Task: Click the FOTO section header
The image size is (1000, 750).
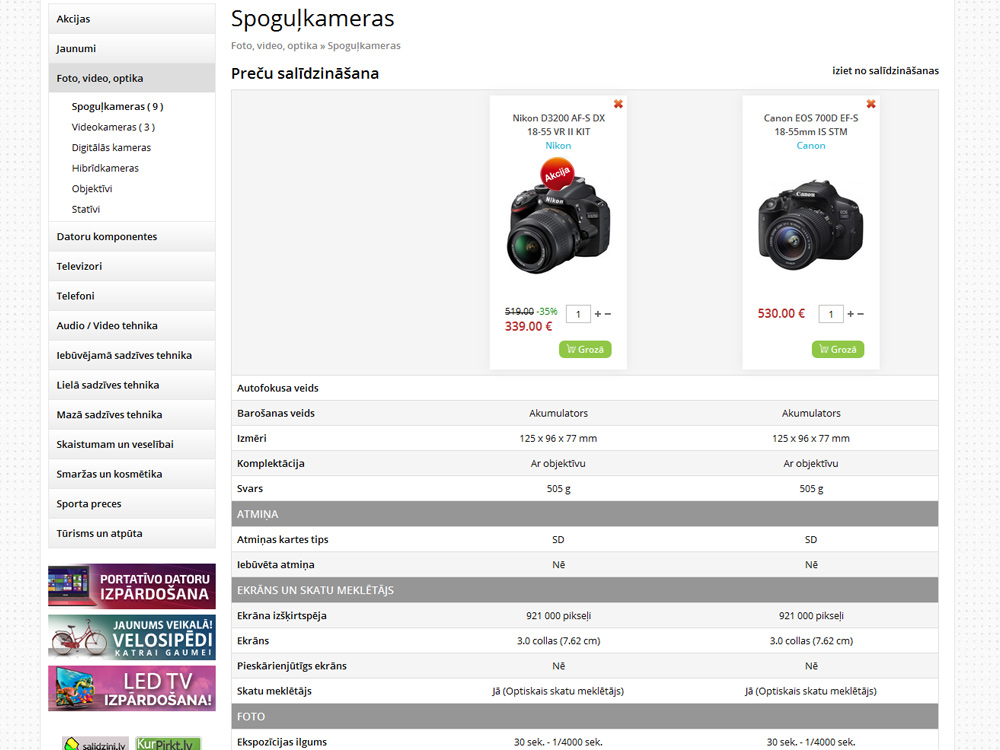Action: coord(584,717)
